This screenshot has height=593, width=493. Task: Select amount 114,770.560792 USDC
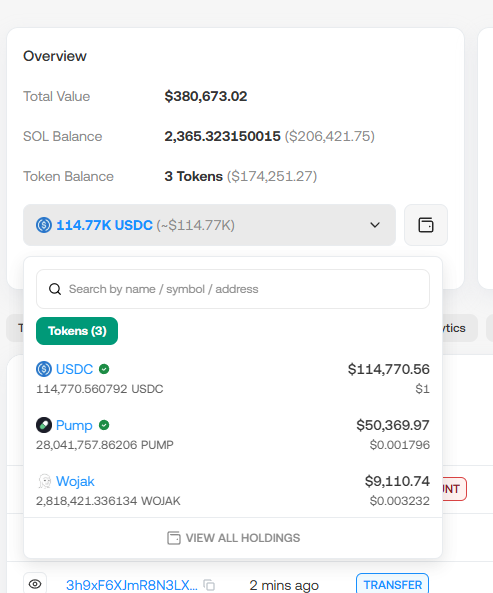click(100, 389)
